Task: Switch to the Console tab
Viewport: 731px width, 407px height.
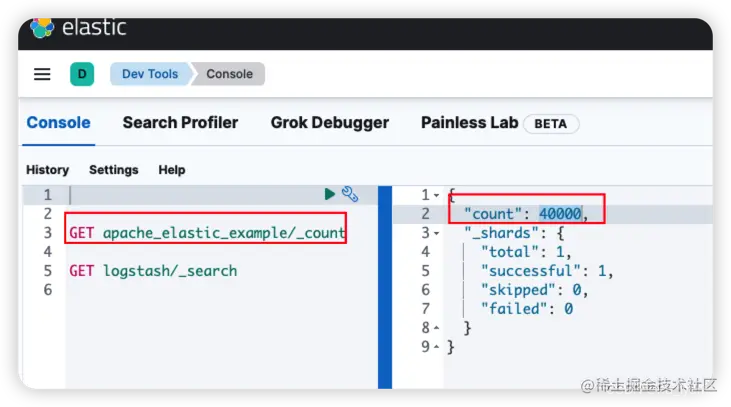Action: tap(58, 123)
